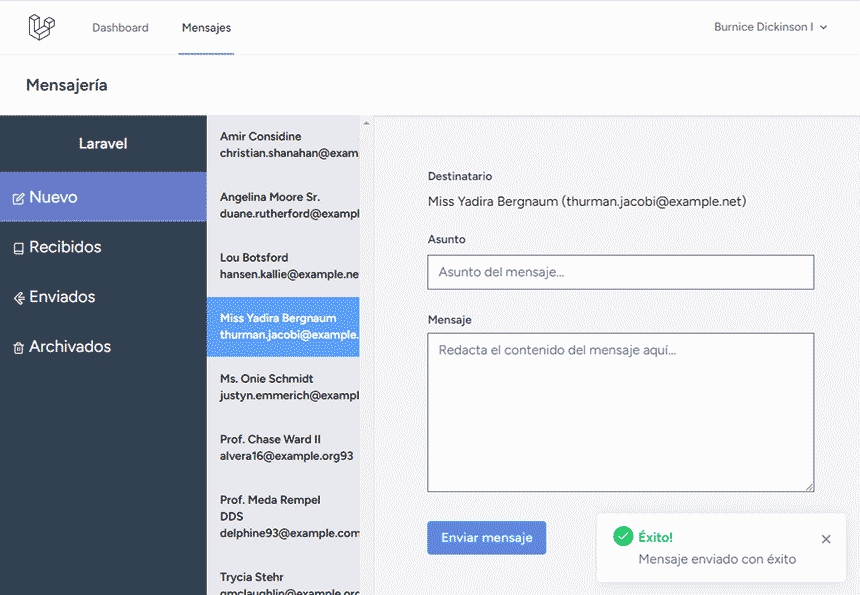Select Prof. Chase Ward II contact
This screenshot has height=595, width=860.
click(284, 447)
